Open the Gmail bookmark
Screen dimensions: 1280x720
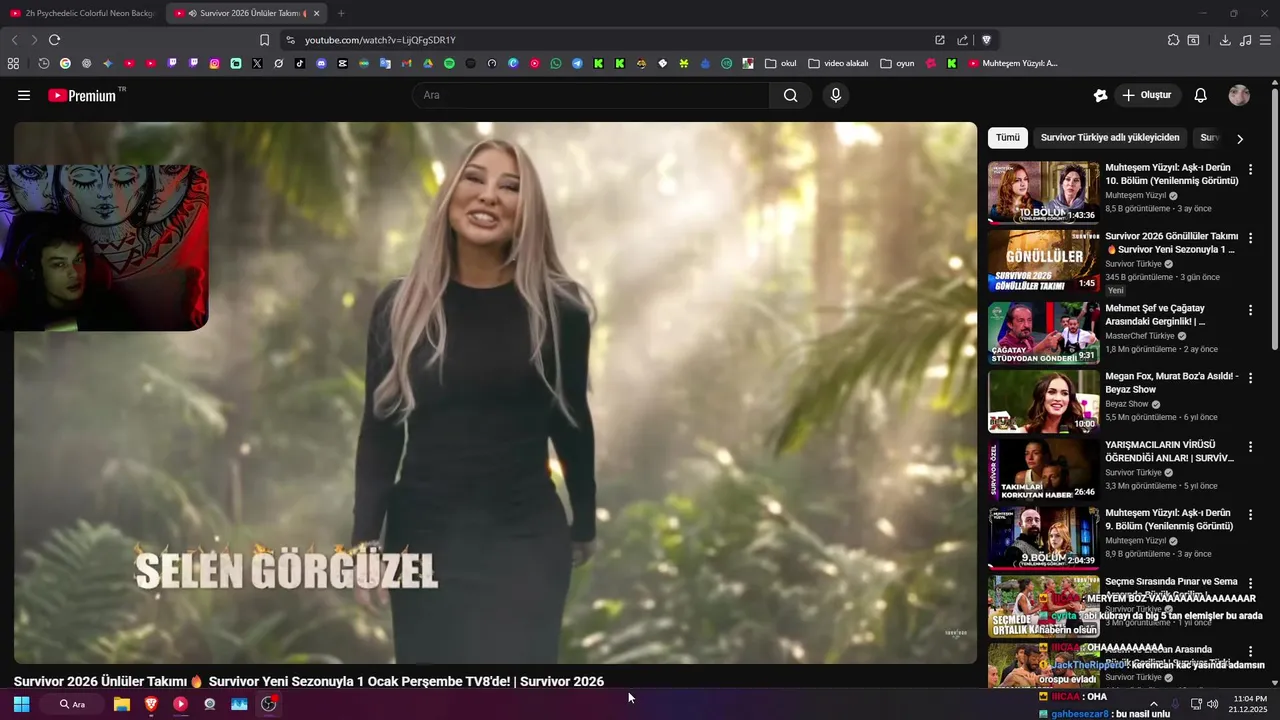407,63
